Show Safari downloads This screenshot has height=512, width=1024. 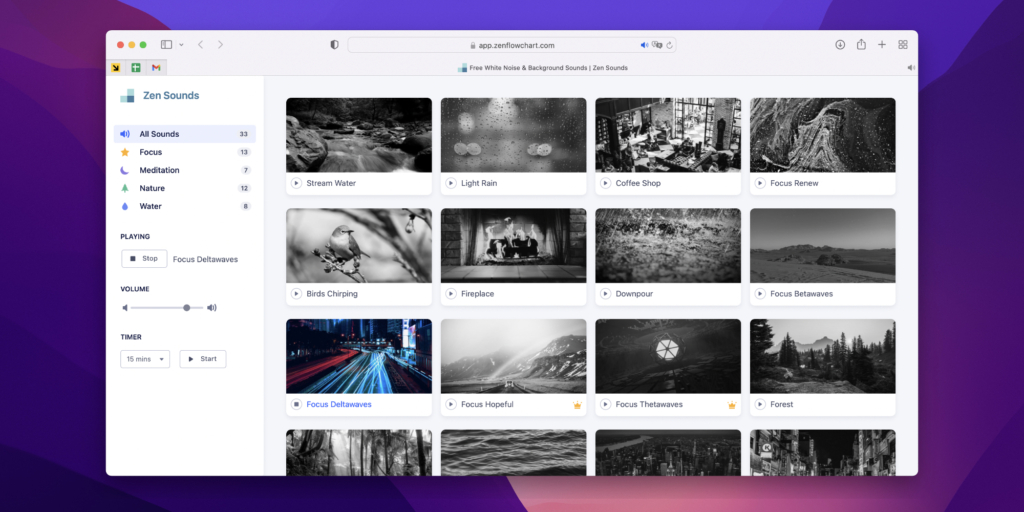tap(840, 44)
